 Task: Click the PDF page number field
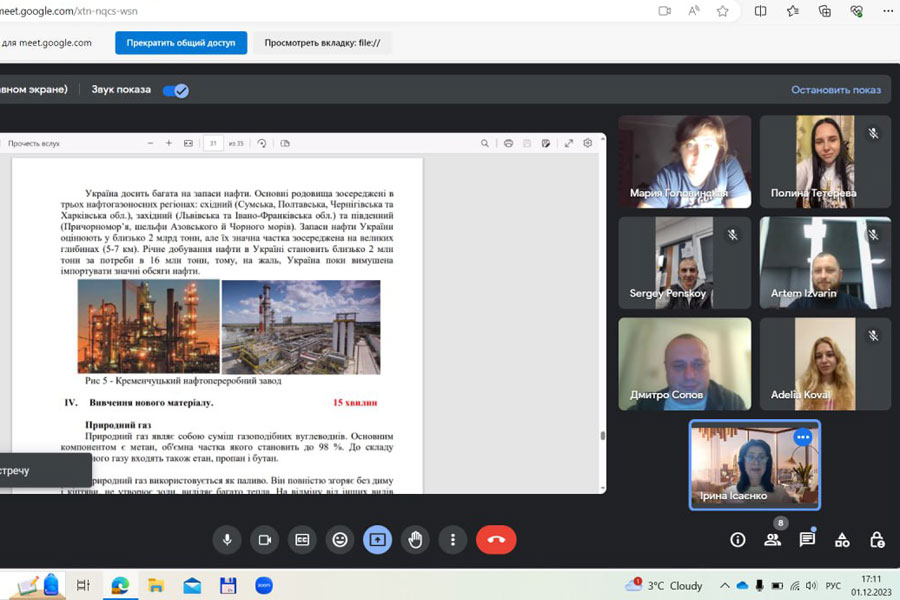(x=213, y=144)
